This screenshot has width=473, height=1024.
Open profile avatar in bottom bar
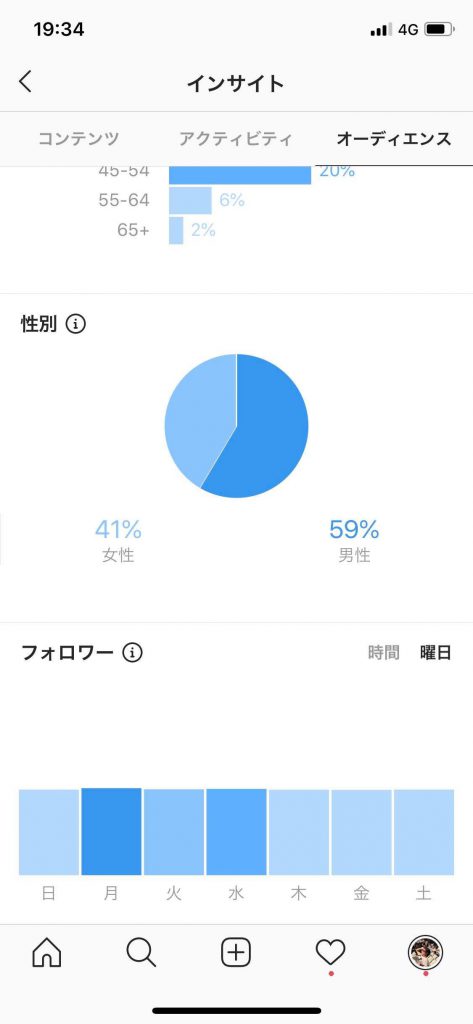coord(425,953)
